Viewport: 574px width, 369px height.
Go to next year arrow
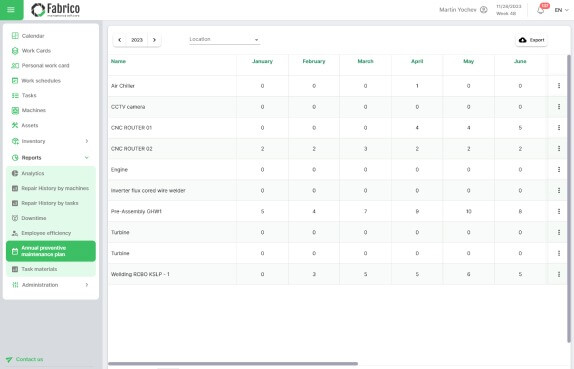tap(154, 40)
